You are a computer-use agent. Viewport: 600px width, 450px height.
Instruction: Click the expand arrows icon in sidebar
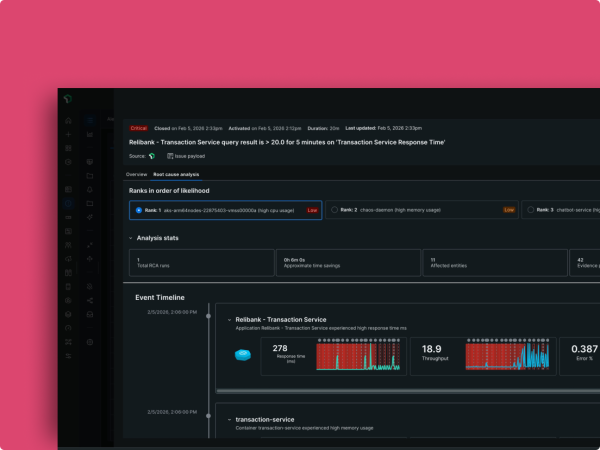(89, 244)
